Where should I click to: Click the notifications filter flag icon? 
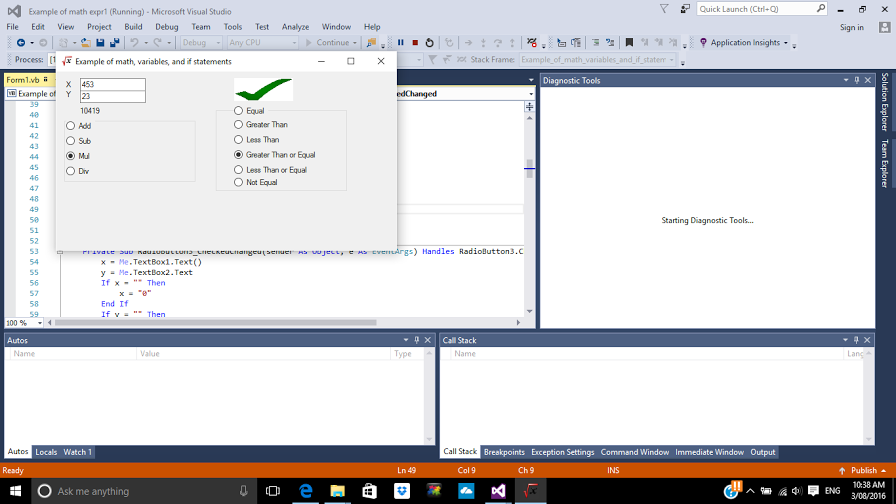[664, 9]
